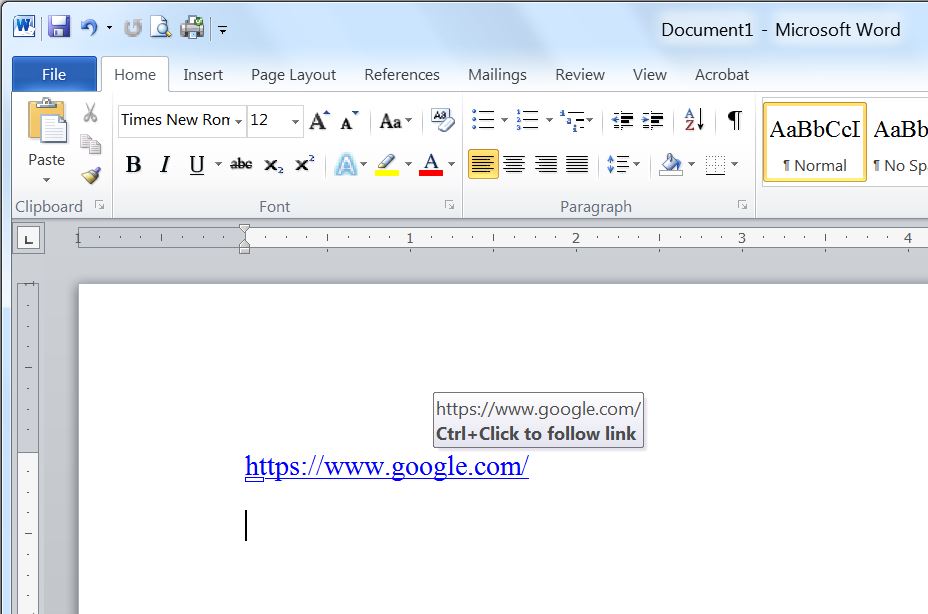Click the Redo icon
The height and width of the screenshot is (614, 928).
[133, 28]
